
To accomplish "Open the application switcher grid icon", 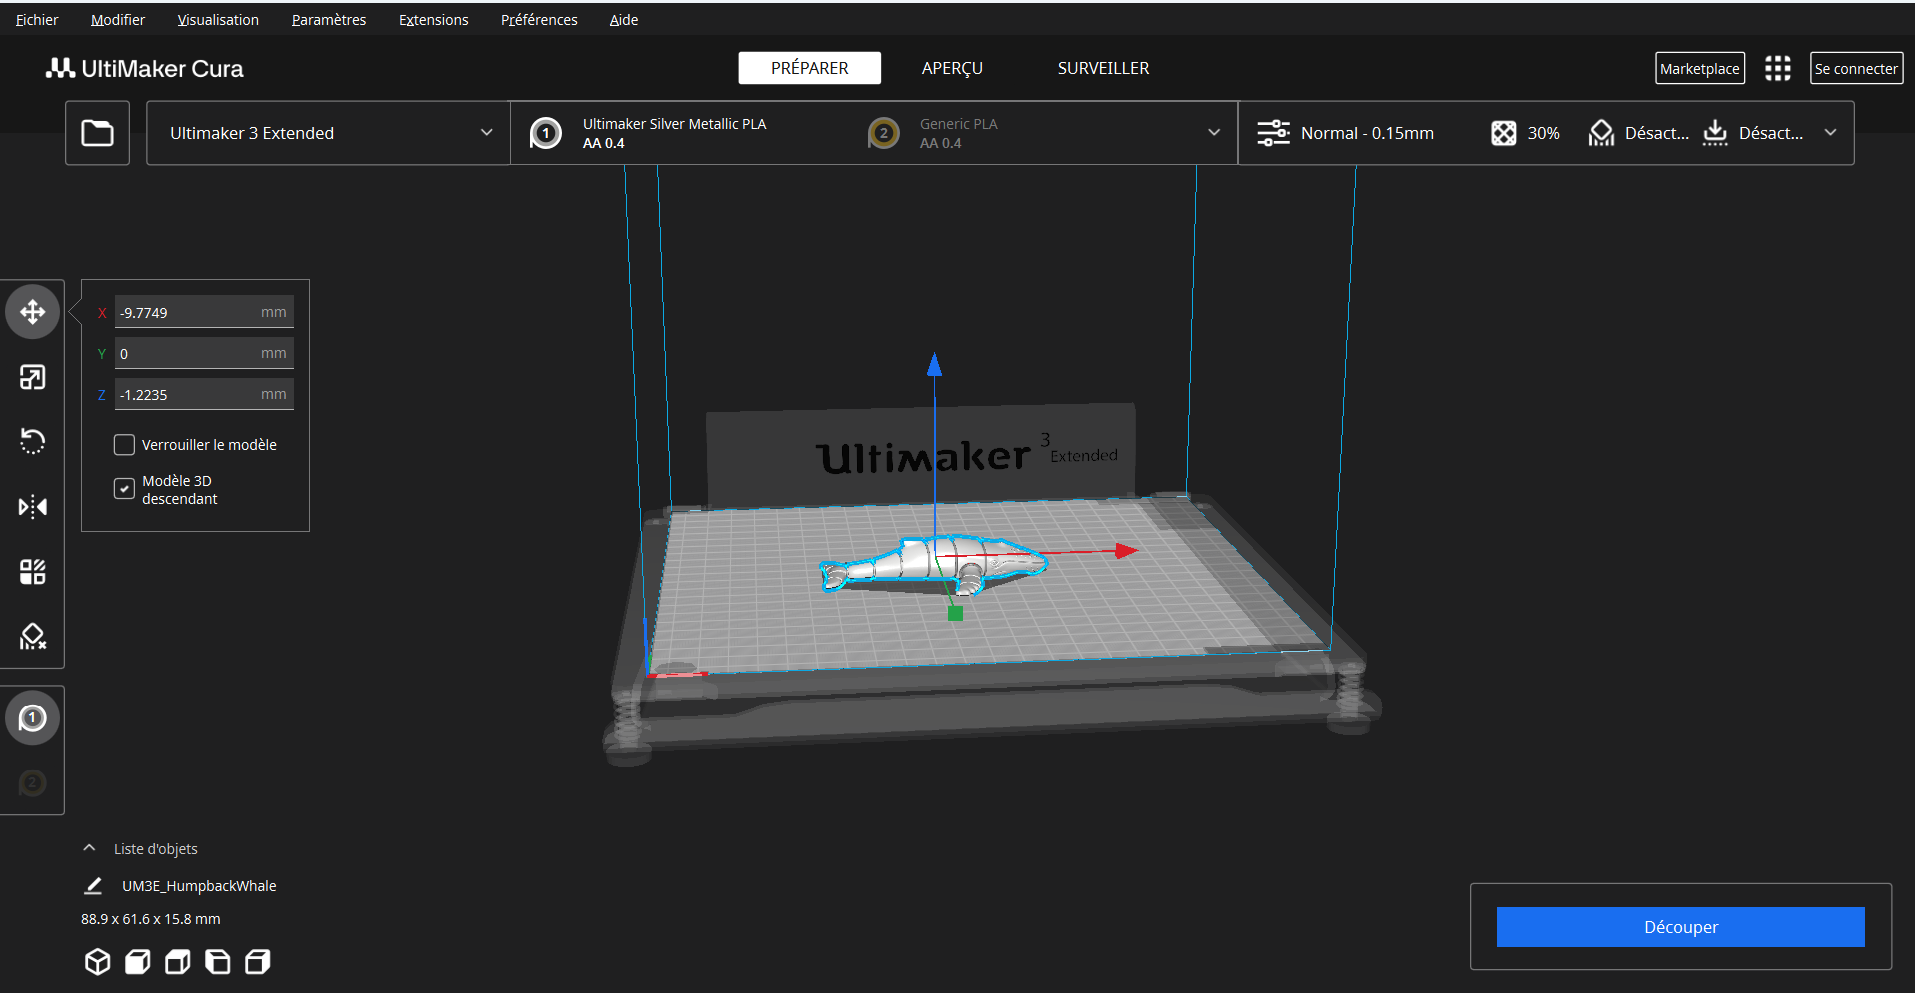I will click(x=1777, y=68).
